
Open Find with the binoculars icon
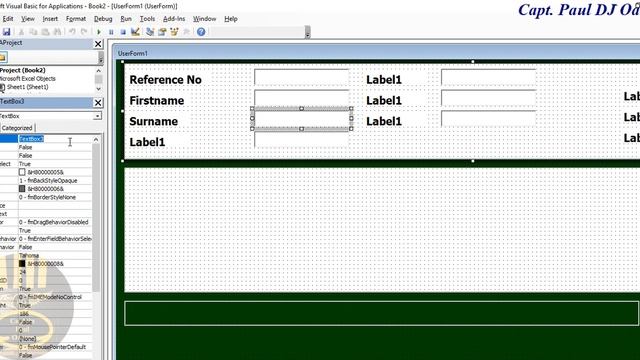[x=57, y=32]
